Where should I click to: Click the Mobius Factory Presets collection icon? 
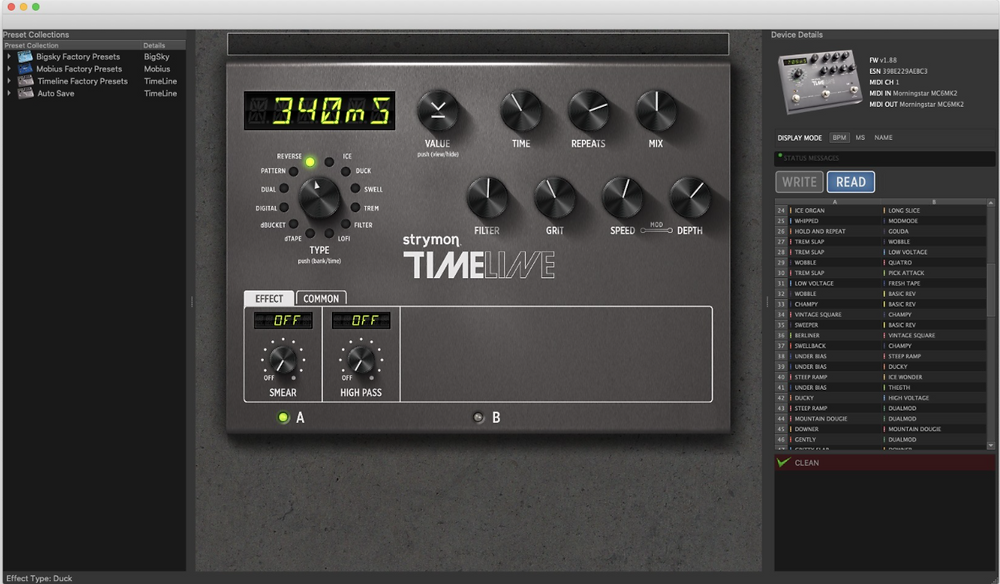(25, 69)
